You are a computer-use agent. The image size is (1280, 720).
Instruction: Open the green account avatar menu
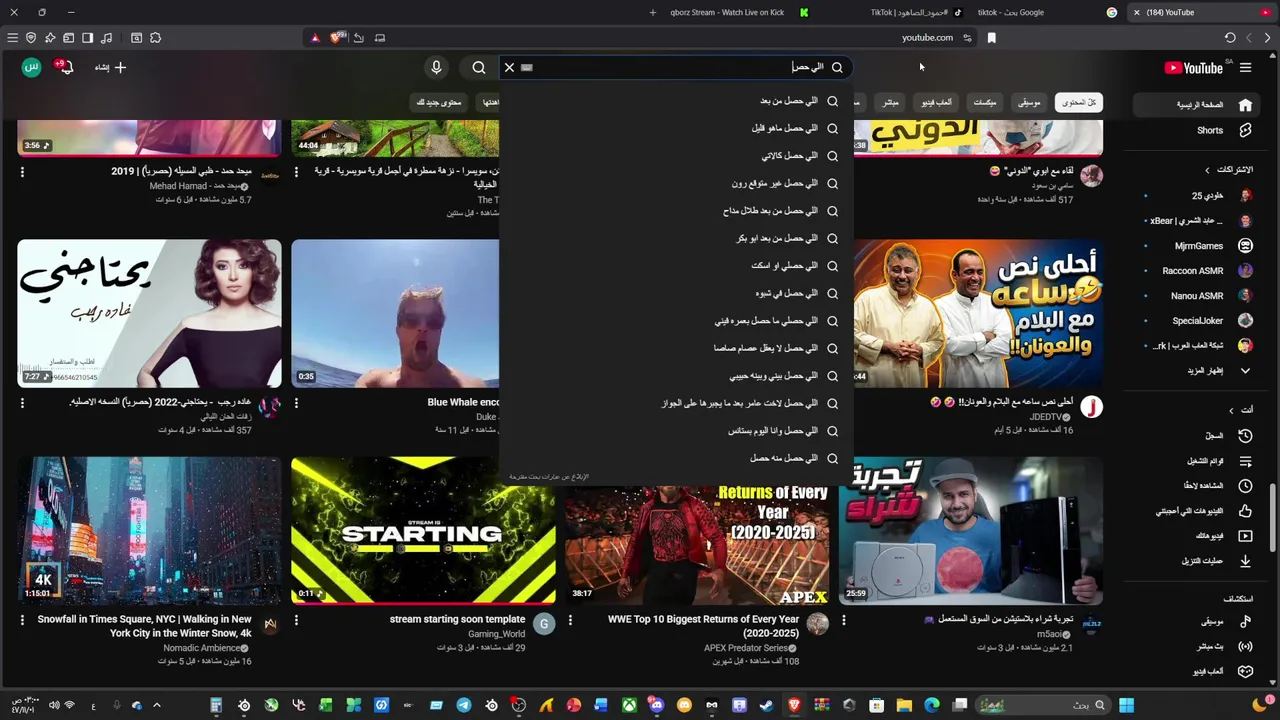point(31,67)
